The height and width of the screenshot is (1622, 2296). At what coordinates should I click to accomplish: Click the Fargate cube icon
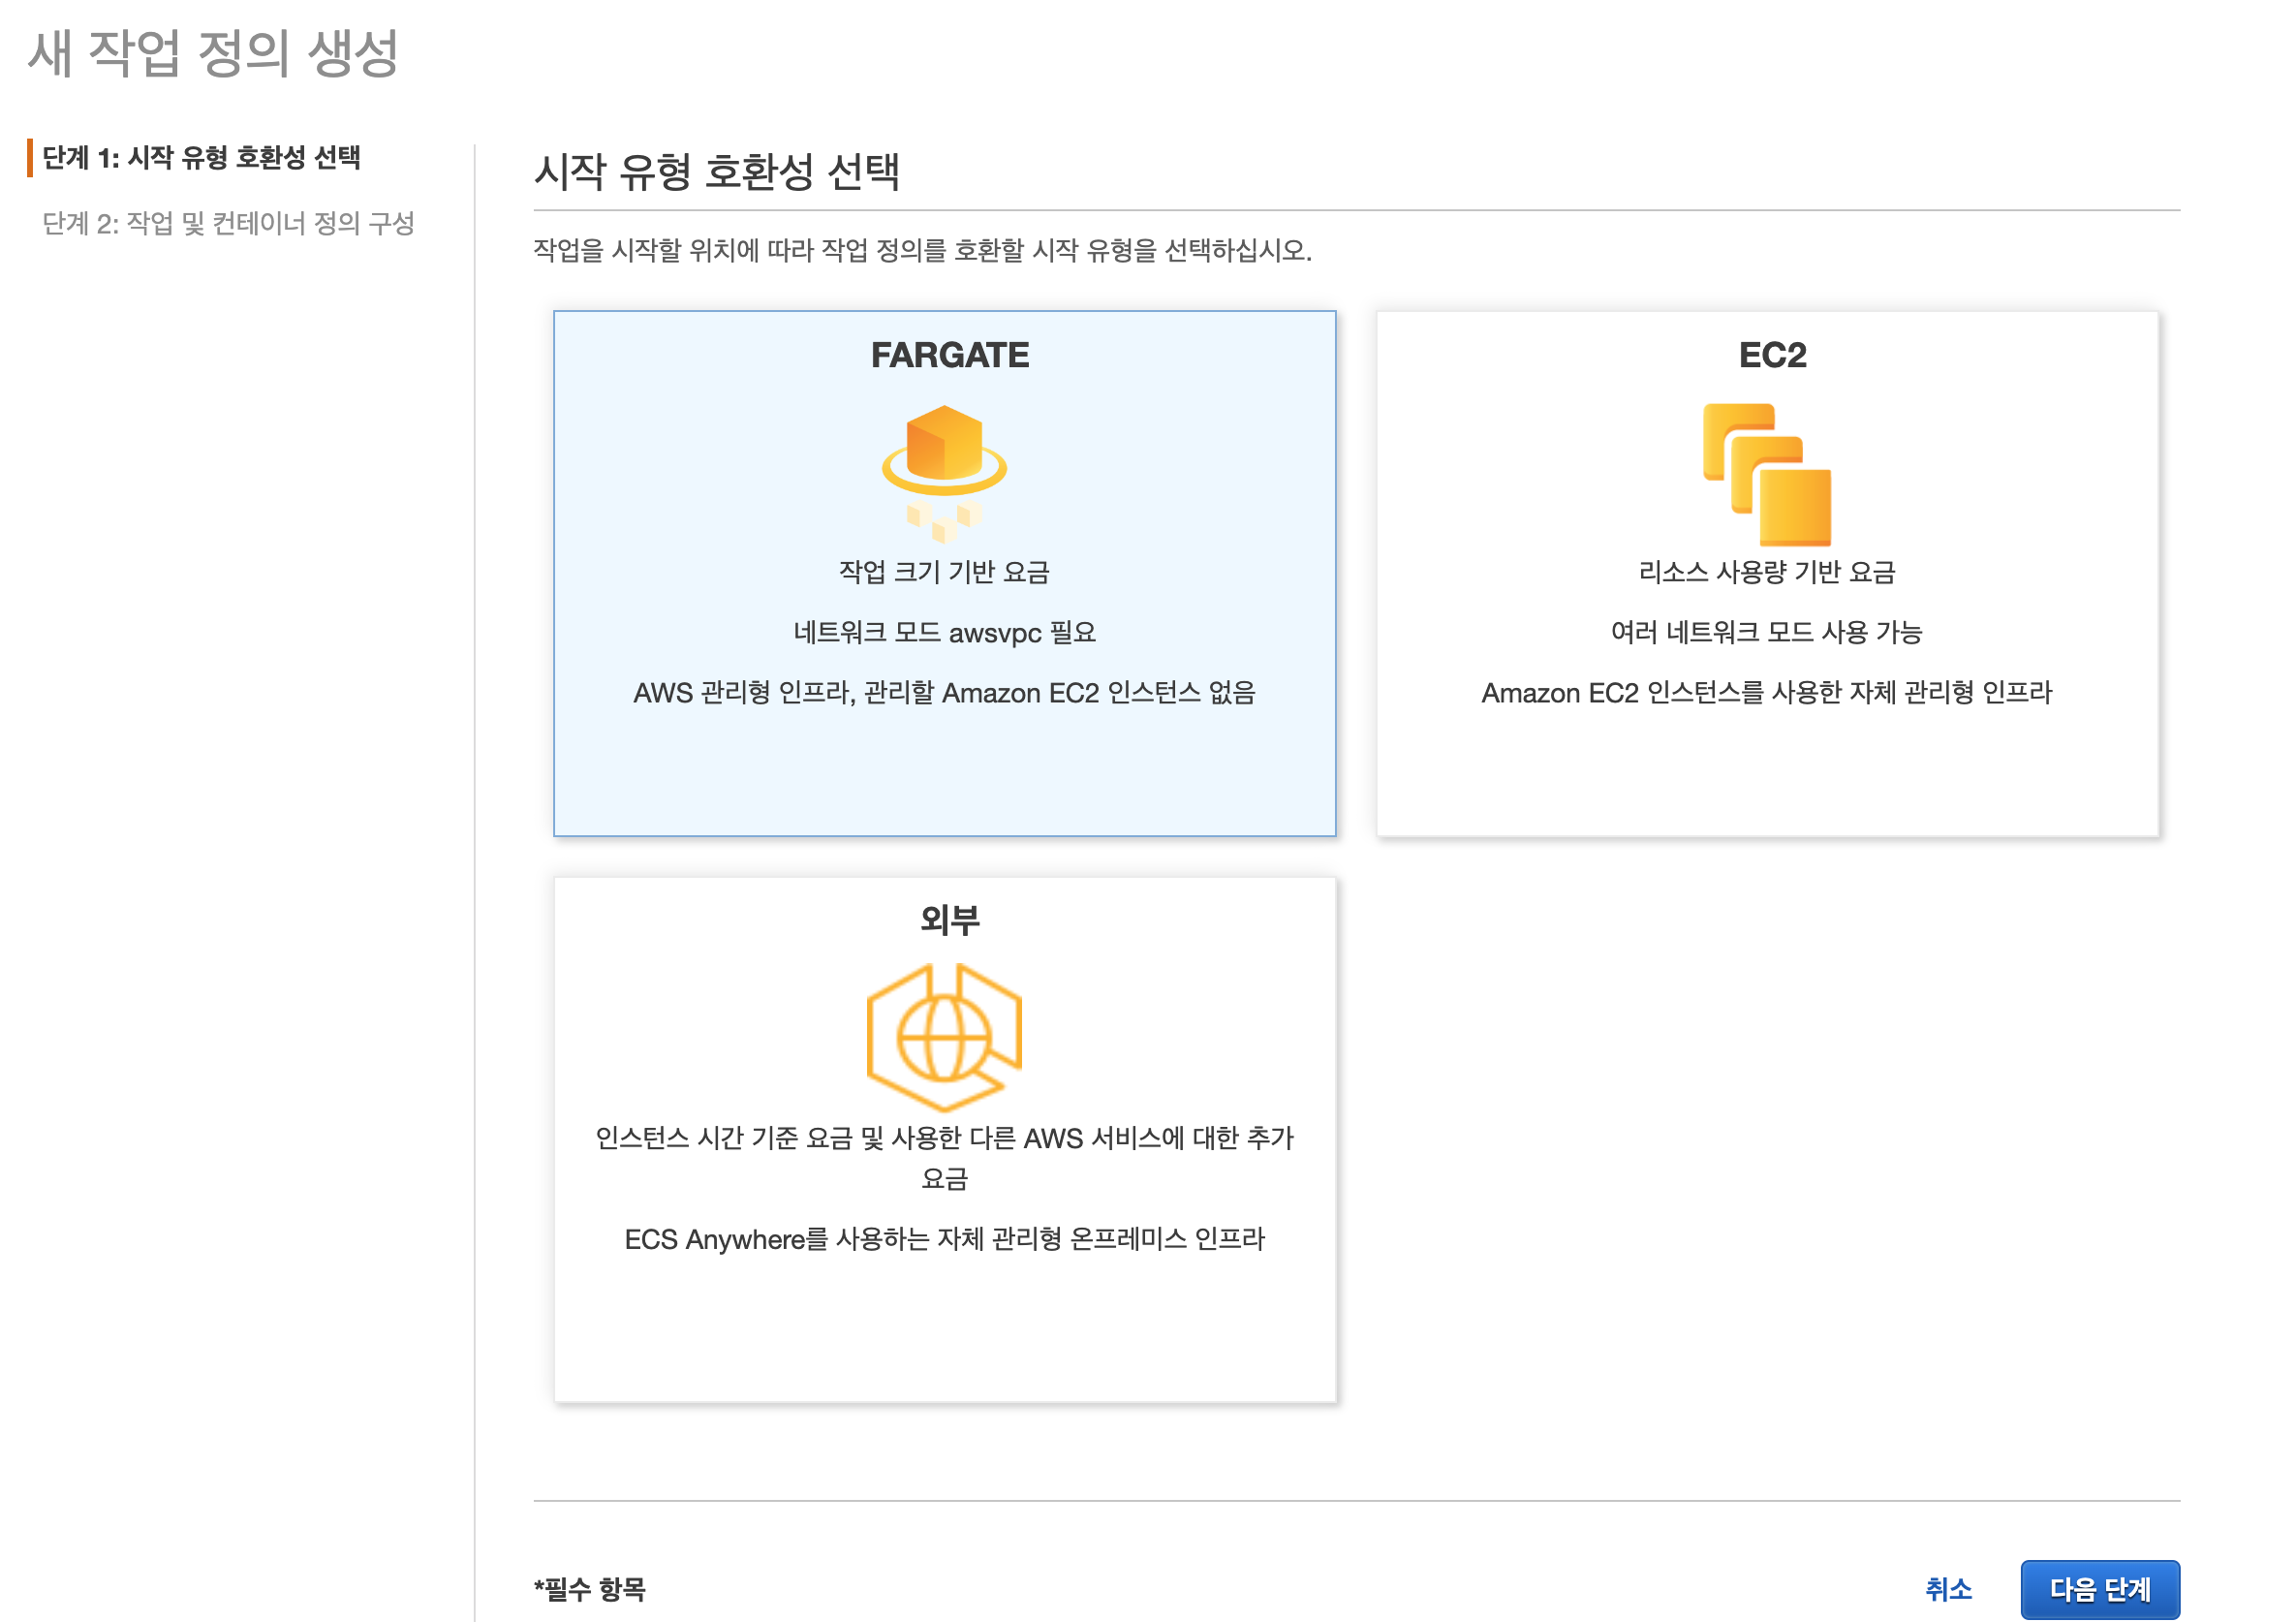[x=944, y=473]
